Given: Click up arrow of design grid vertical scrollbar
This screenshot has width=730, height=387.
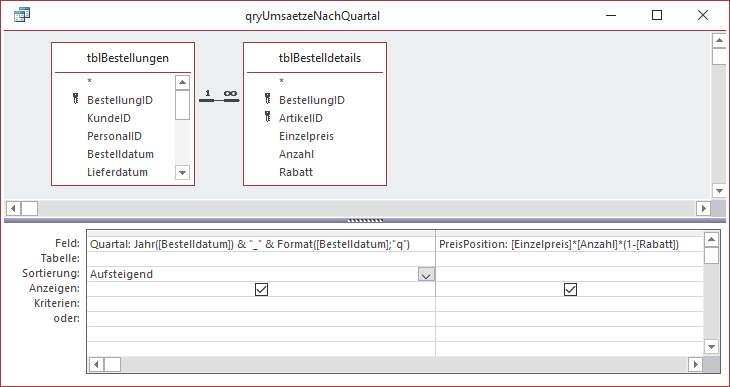Looking at the screenshot, I should [x=711, y=240].
